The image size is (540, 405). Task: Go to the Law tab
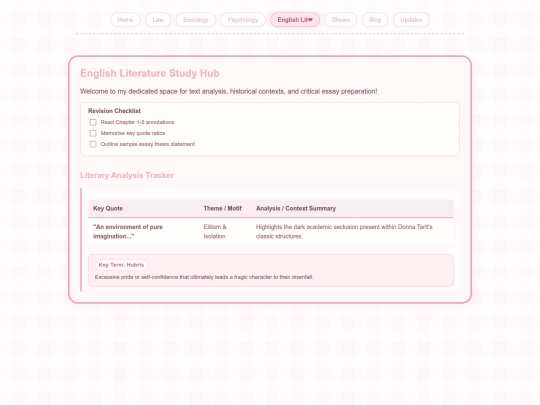pyautogui.click(x=158, y=20)
